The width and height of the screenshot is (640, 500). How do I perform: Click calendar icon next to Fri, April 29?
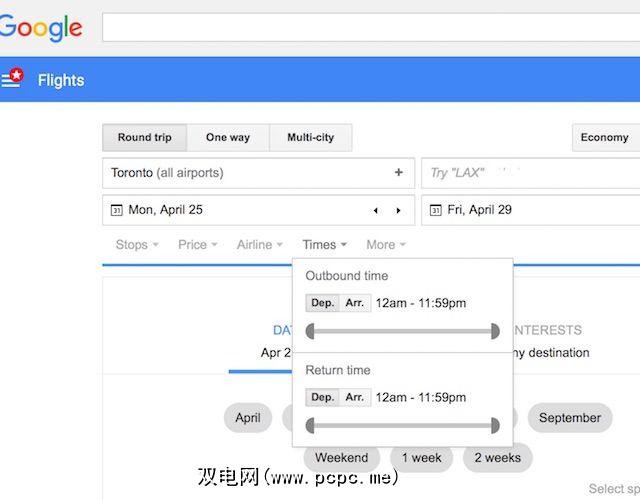(x=435, y=210)
